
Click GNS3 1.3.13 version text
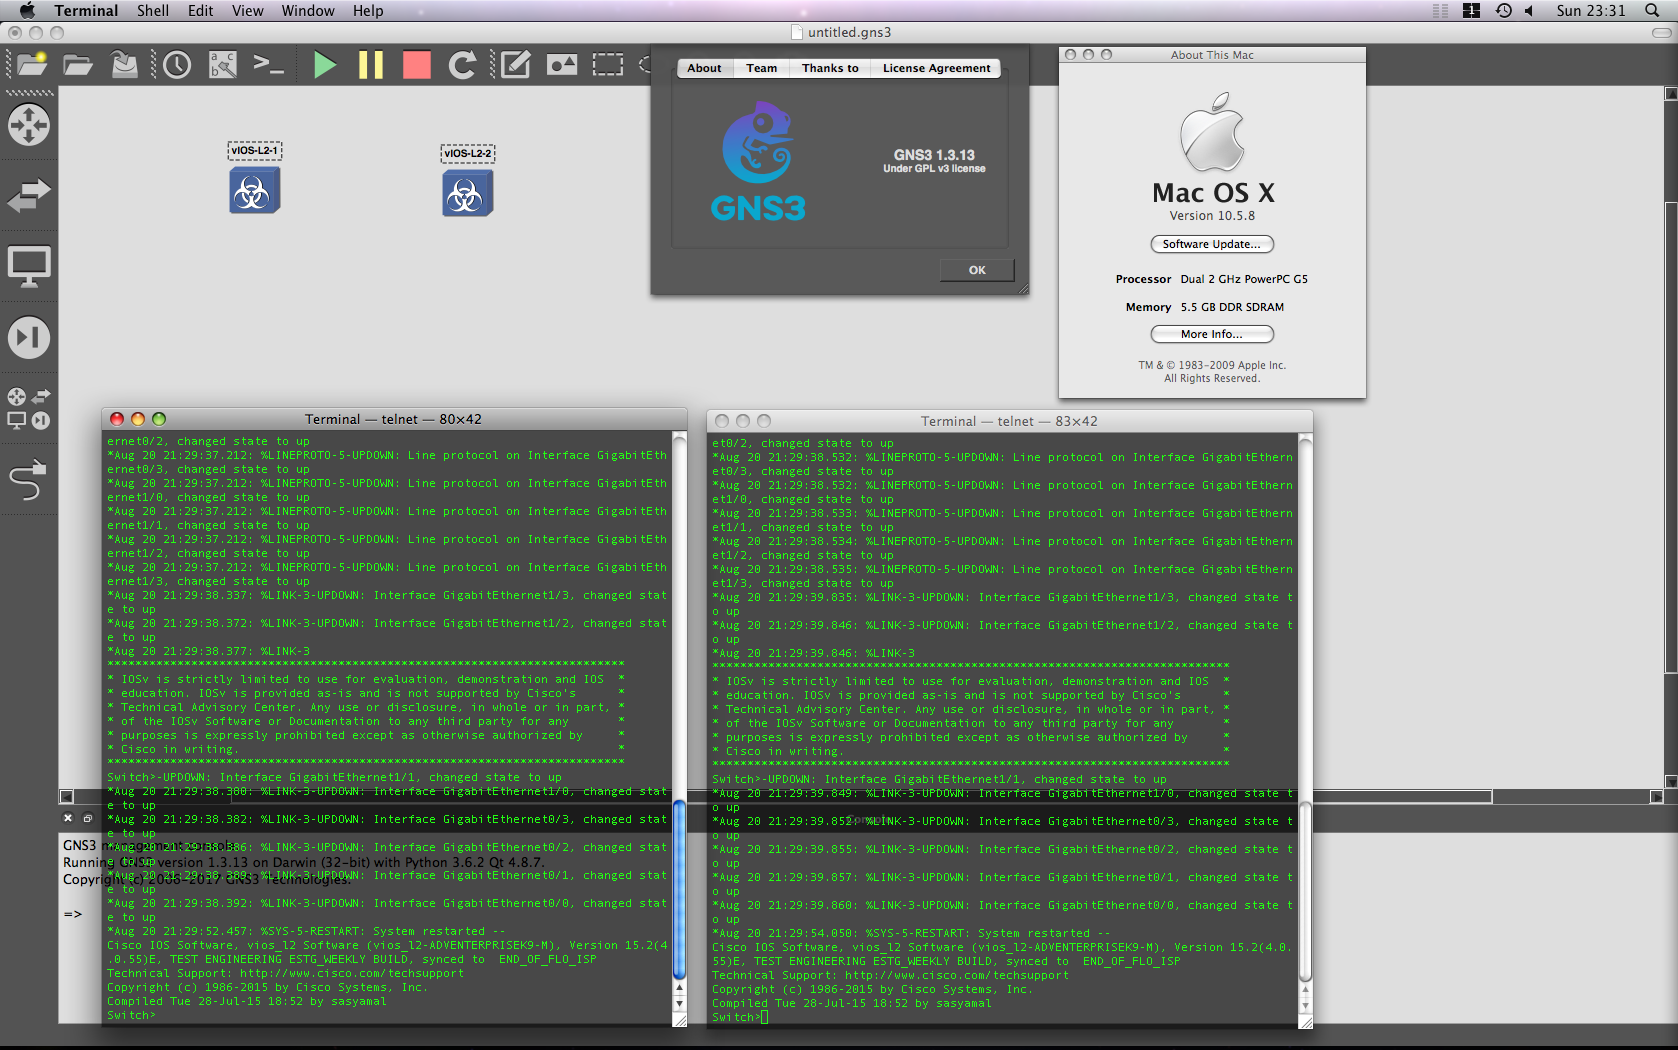(934, 155)
